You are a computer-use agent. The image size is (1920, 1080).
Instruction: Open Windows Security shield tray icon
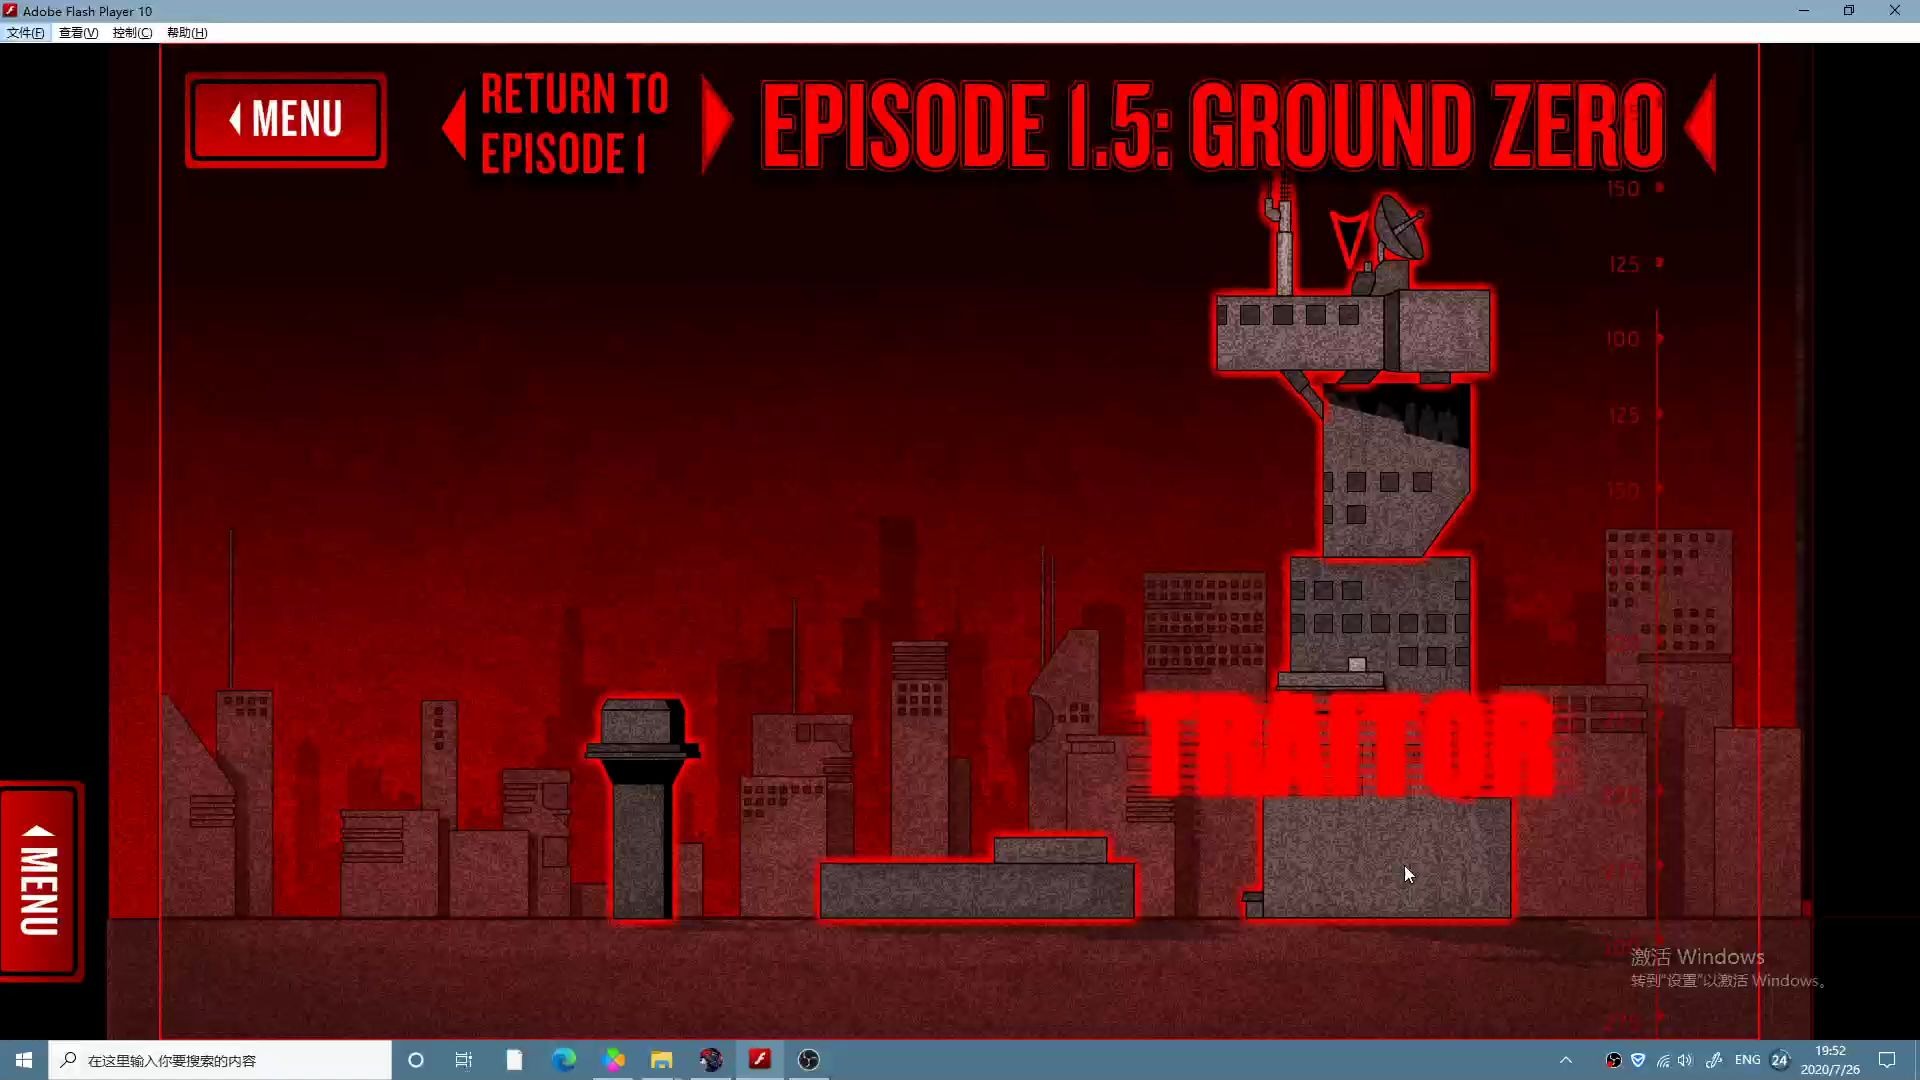tap(1638, 1060)
